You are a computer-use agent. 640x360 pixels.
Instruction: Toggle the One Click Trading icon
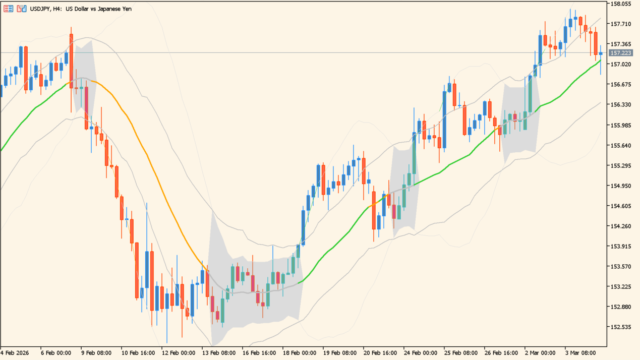pyautogui.click(x=22, y=9)
